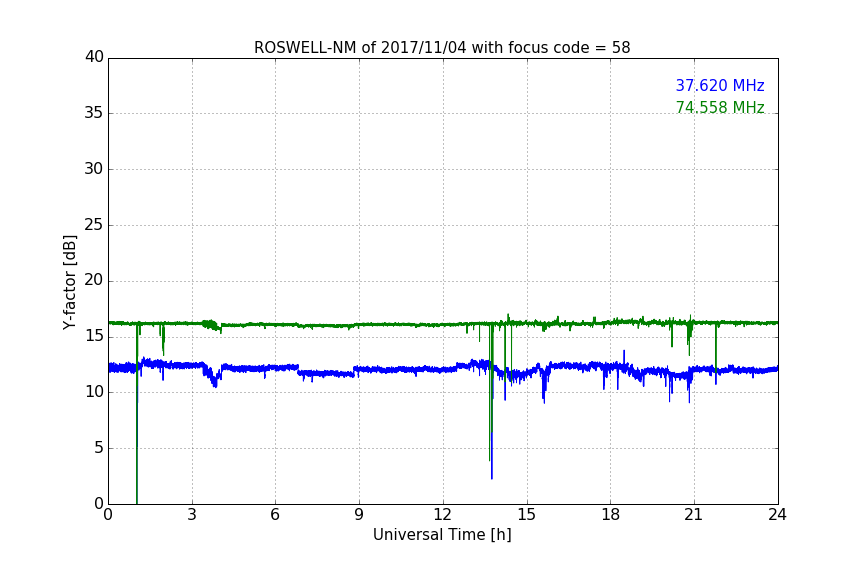Click the 'Universal Time [h]' axis label

442,535
